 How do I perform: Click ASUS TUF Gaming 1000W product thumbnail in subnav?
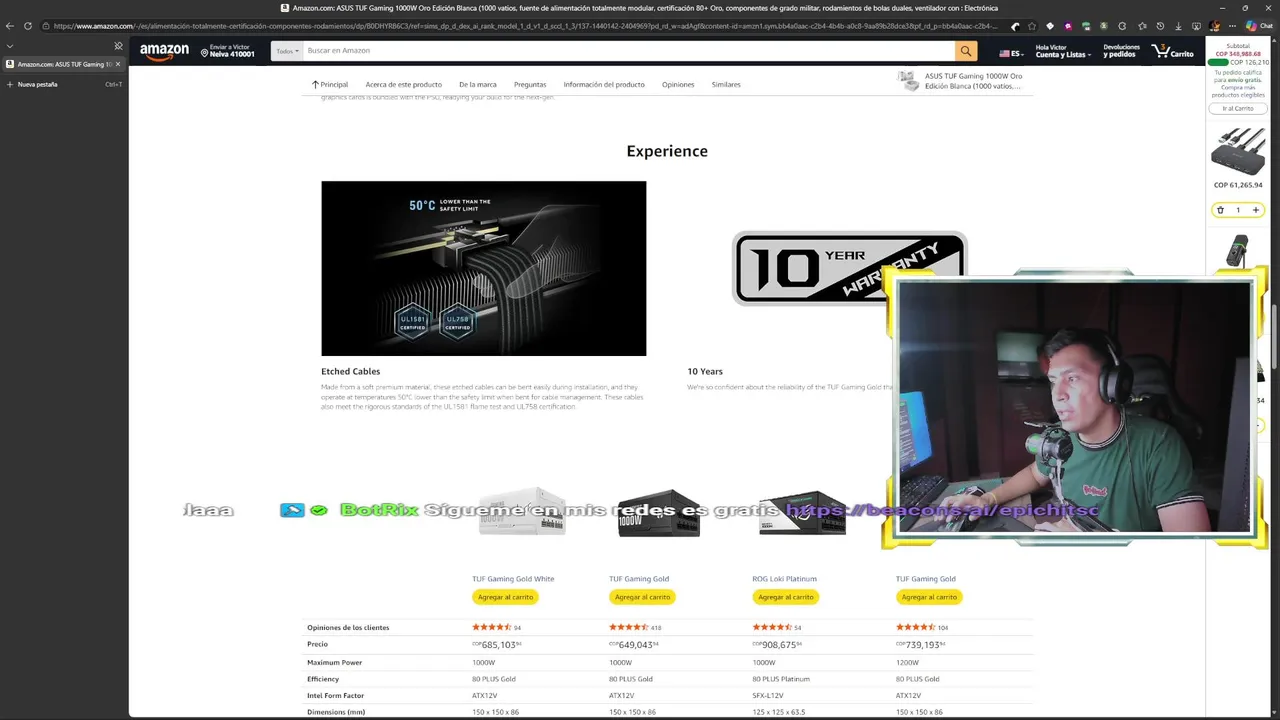point(907,81)
